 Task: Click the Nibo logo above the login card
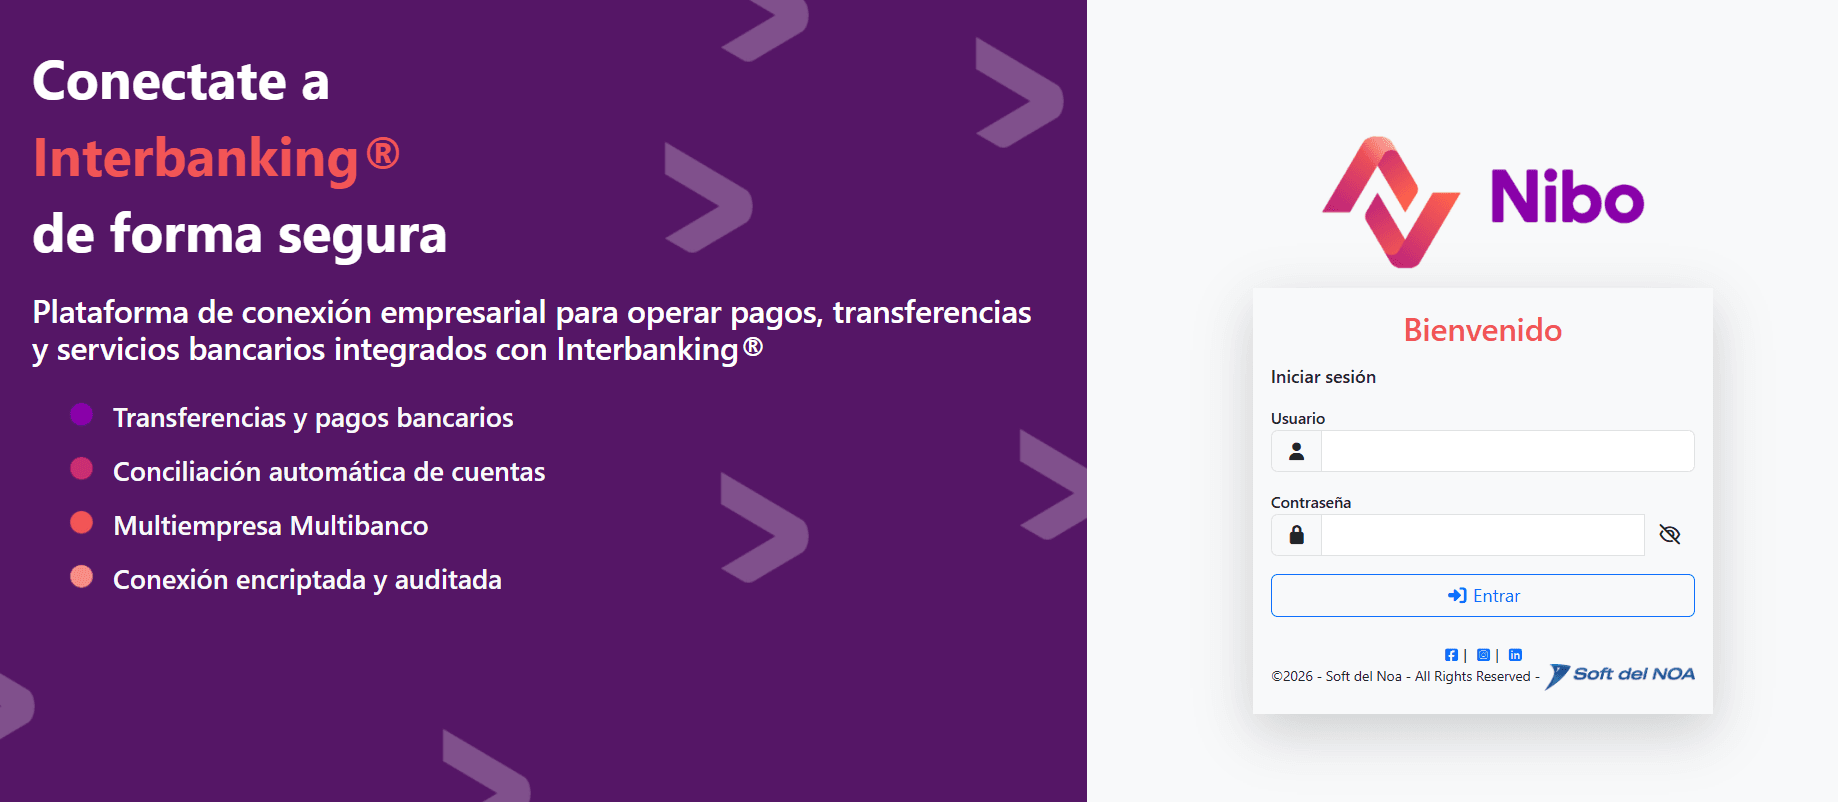[1483, 201]
